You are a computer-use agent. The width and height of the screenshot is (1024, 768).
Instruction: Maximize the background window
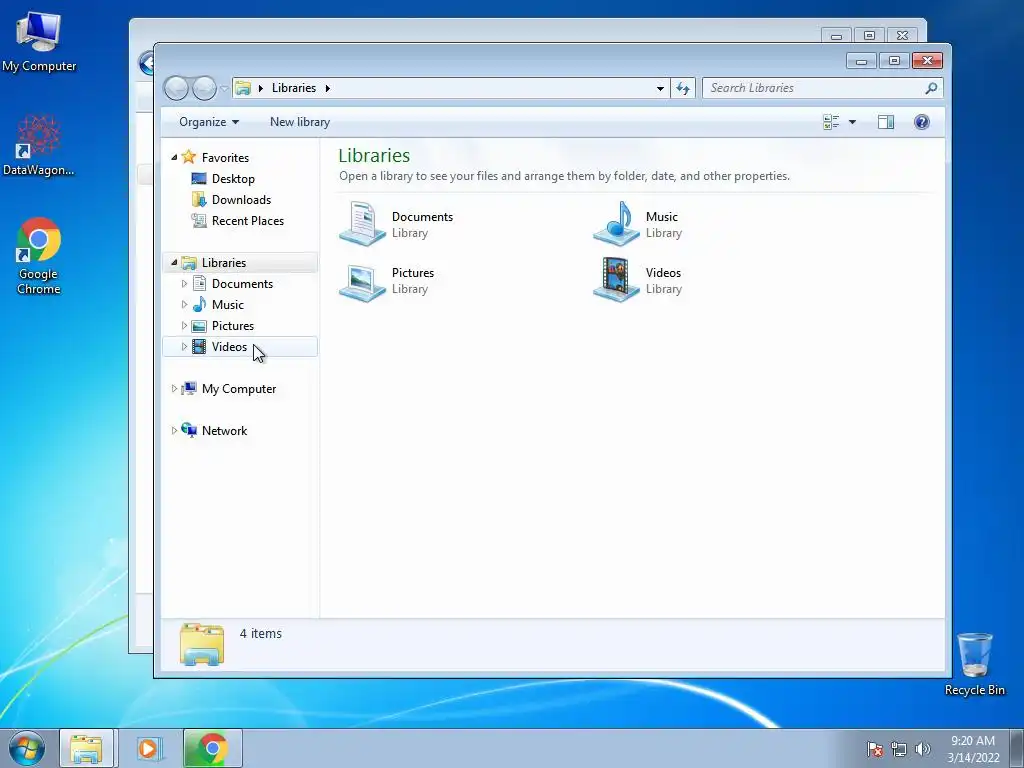(869, 35)
